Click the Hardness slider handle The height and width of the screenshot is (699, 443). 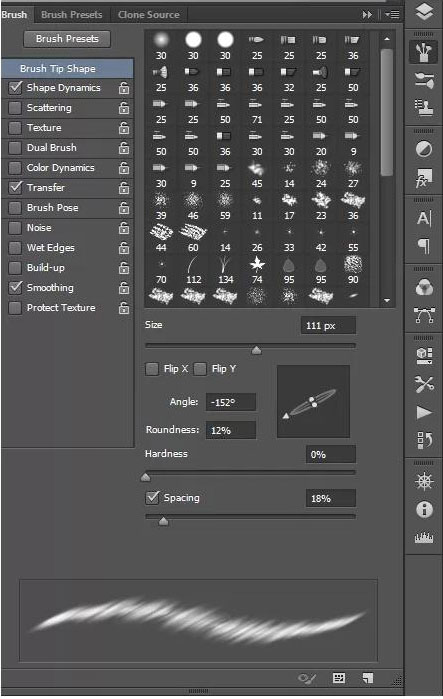[145, 477]
